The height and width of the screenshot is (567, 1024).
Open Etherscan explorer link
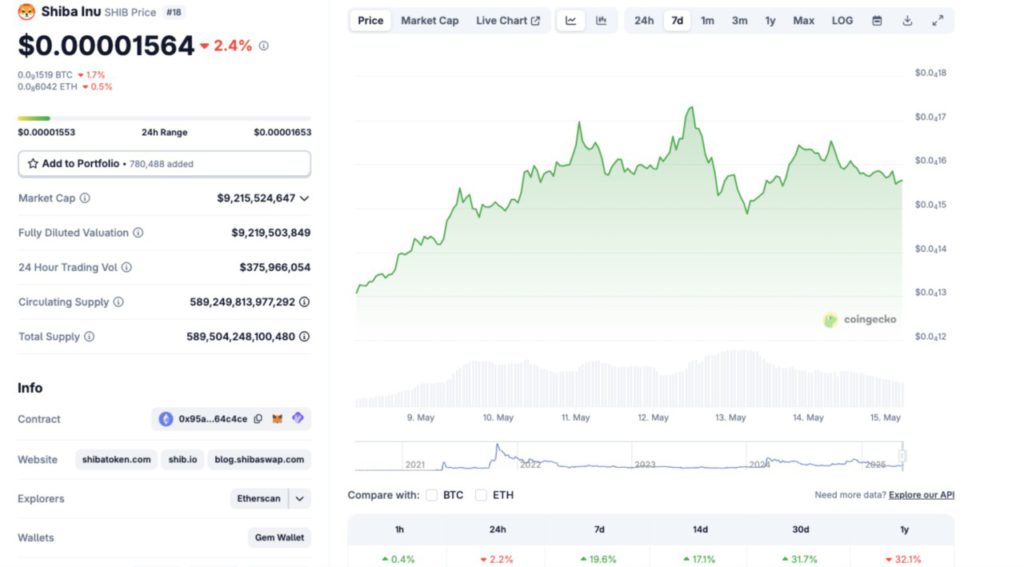[259, 498]
